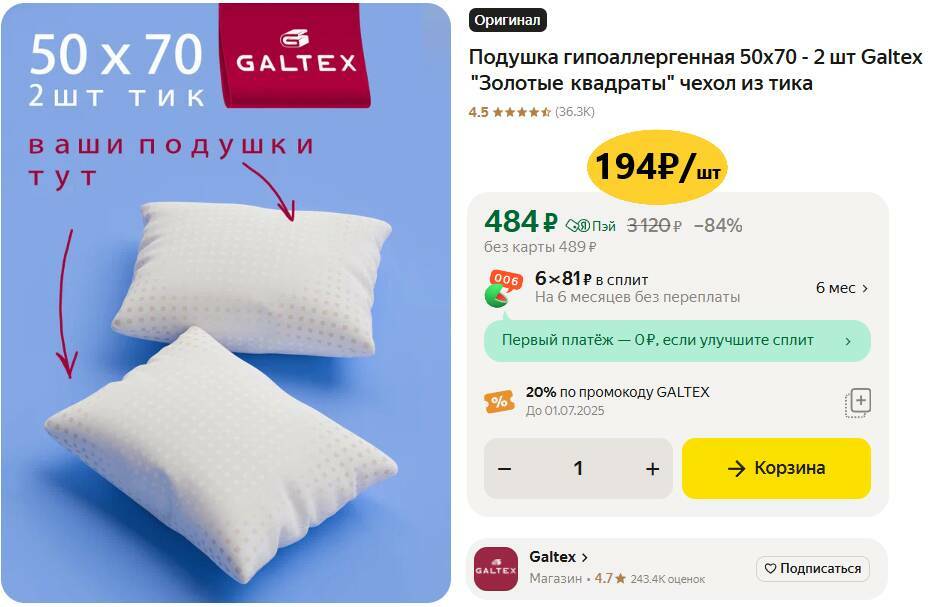Subscribe to store with Подписаться
Screen dimensions: 928x607
pos(813,569)
